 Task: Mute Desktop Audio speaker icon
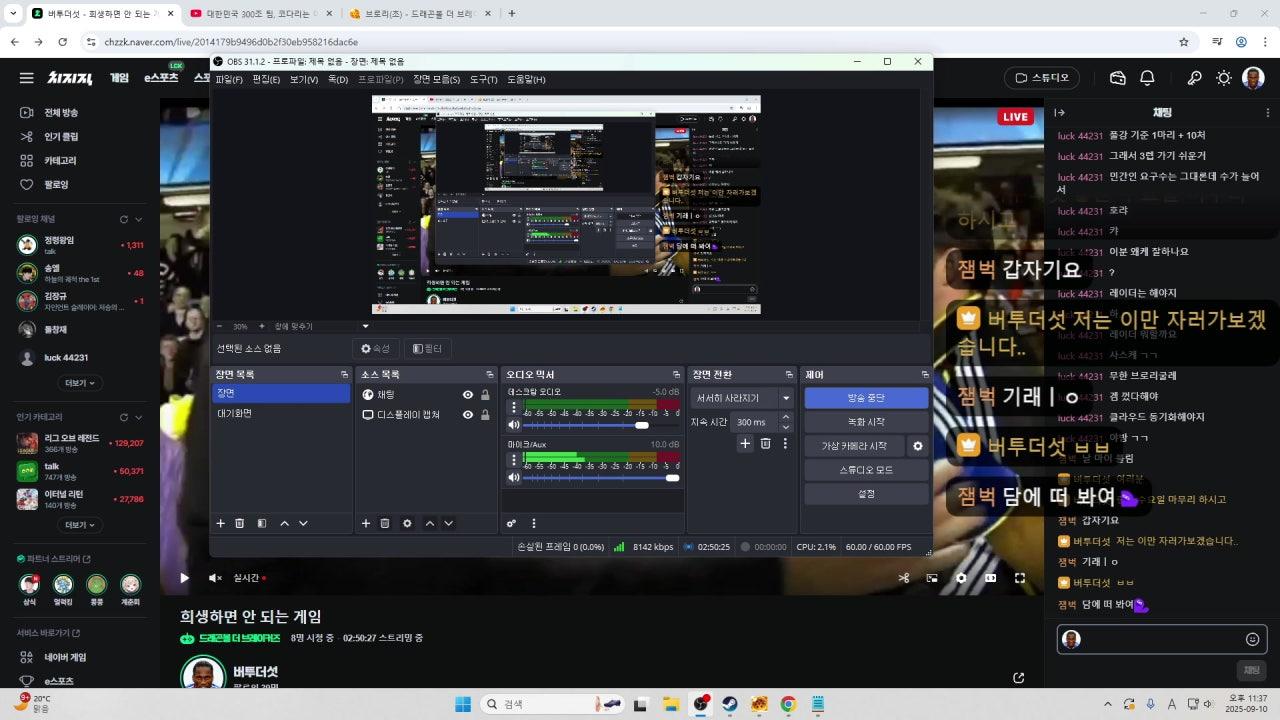(x=514, y=425)
